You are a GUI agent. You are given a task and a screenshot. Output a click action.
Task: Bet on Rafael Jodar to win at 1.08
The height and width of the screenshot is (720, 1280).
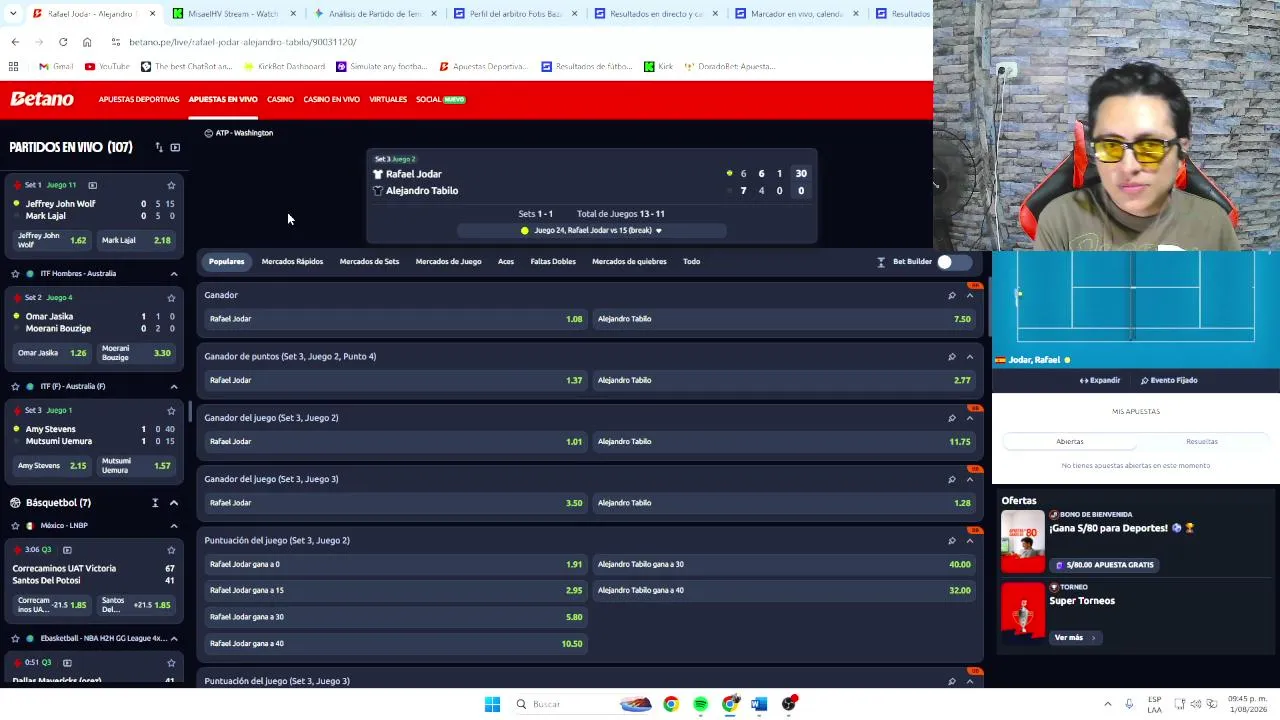pyautogui.click(x=395, y=319)
